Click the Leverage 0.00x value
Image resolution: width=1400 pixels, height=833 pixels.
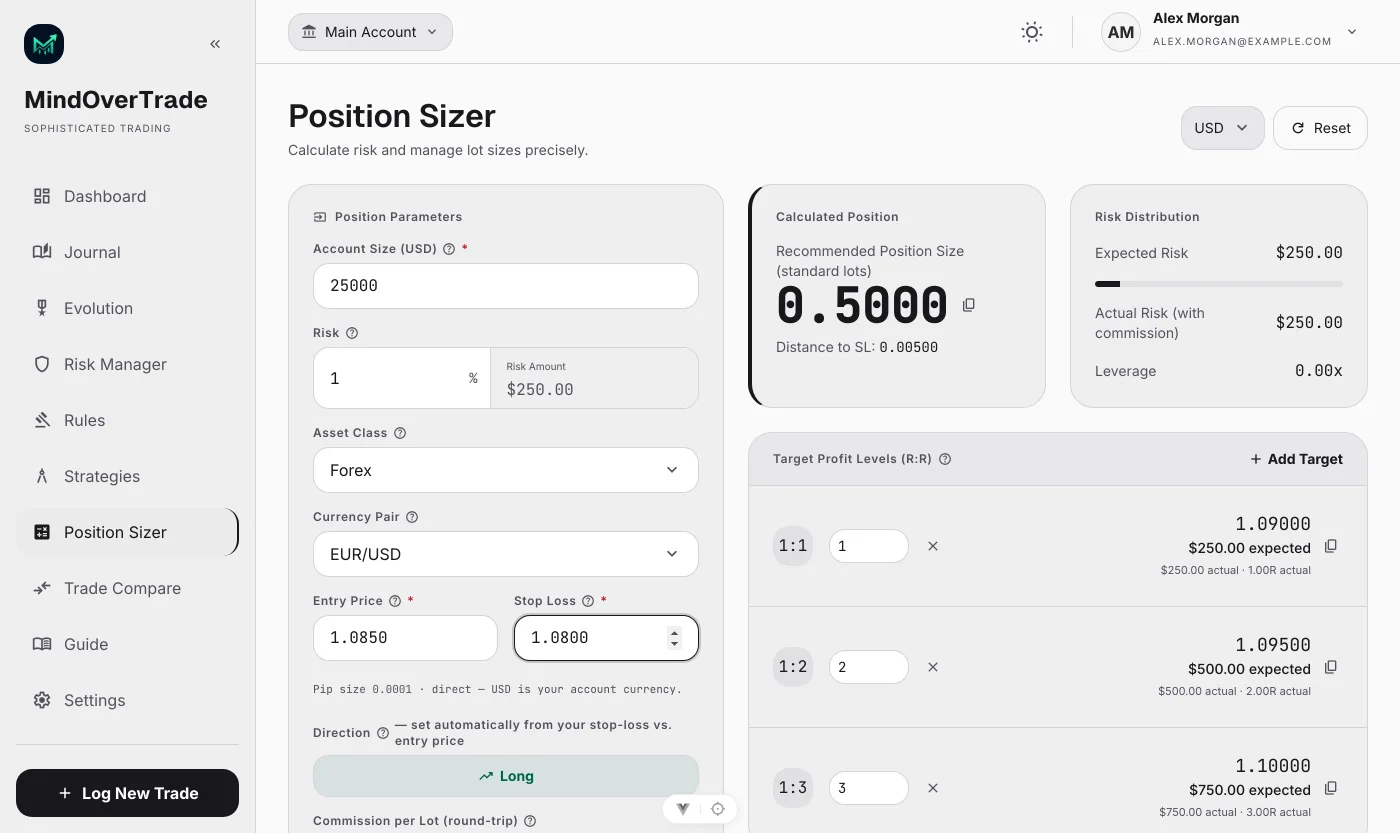(1318, 371)
